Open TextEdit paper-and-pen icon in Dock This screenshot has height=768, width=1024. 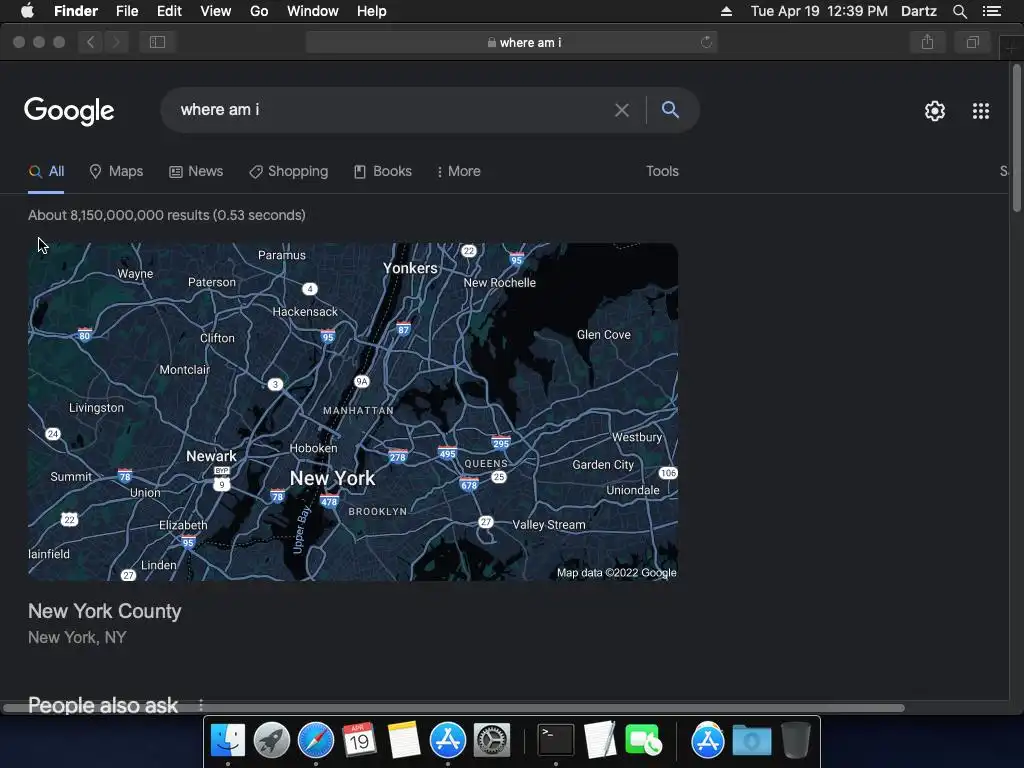[x=600, y=741]
